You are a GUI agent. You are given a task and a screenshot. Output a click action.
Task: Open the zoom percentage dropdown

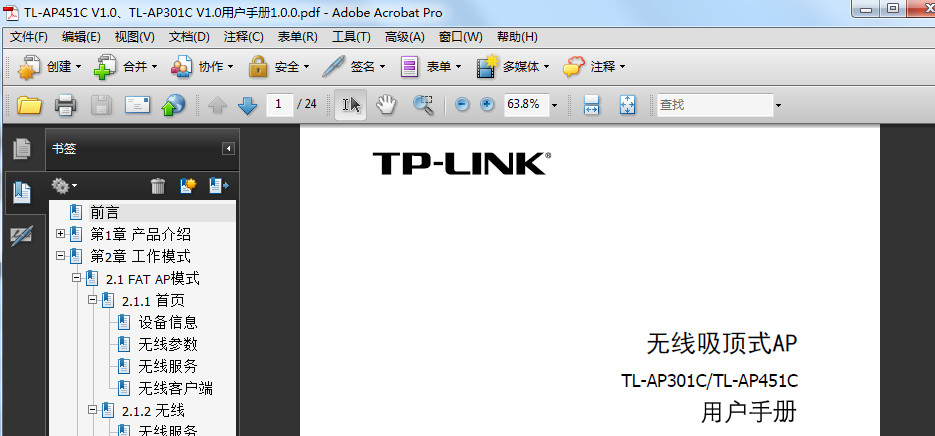coord(555,106)
